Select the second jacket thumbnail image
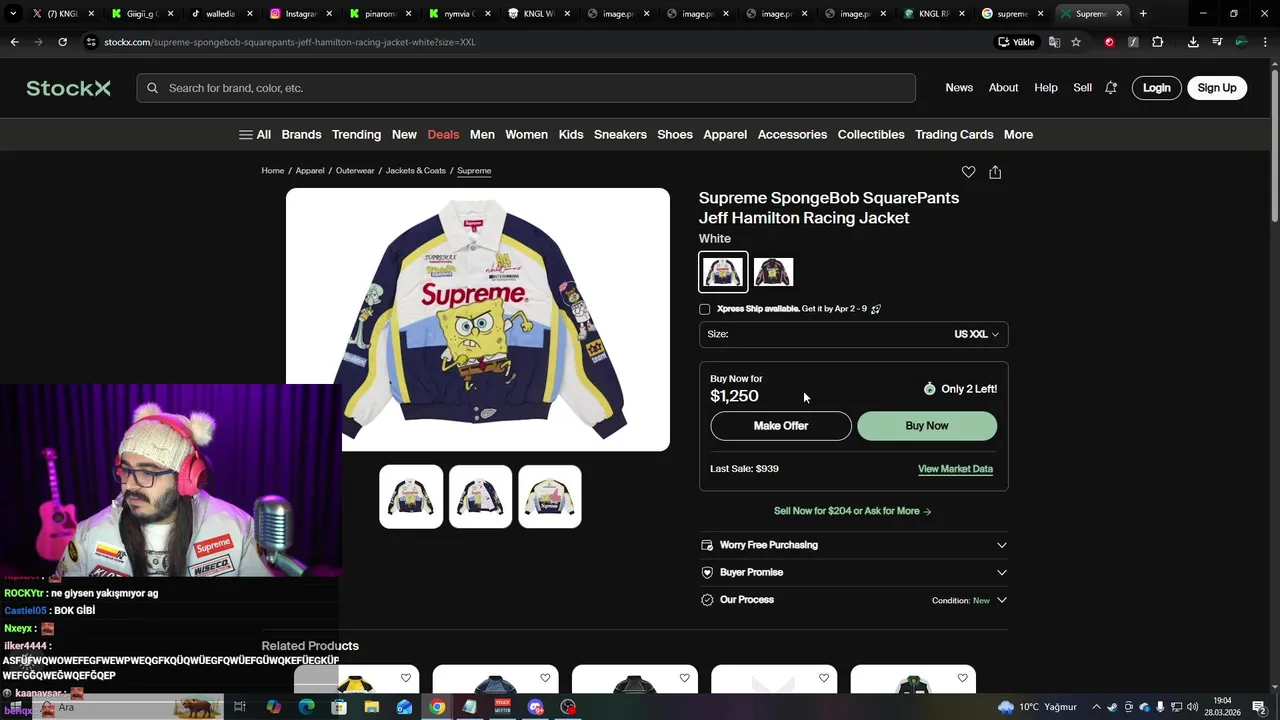This screenshot has width=1280, height=720. tap(480, 497)
